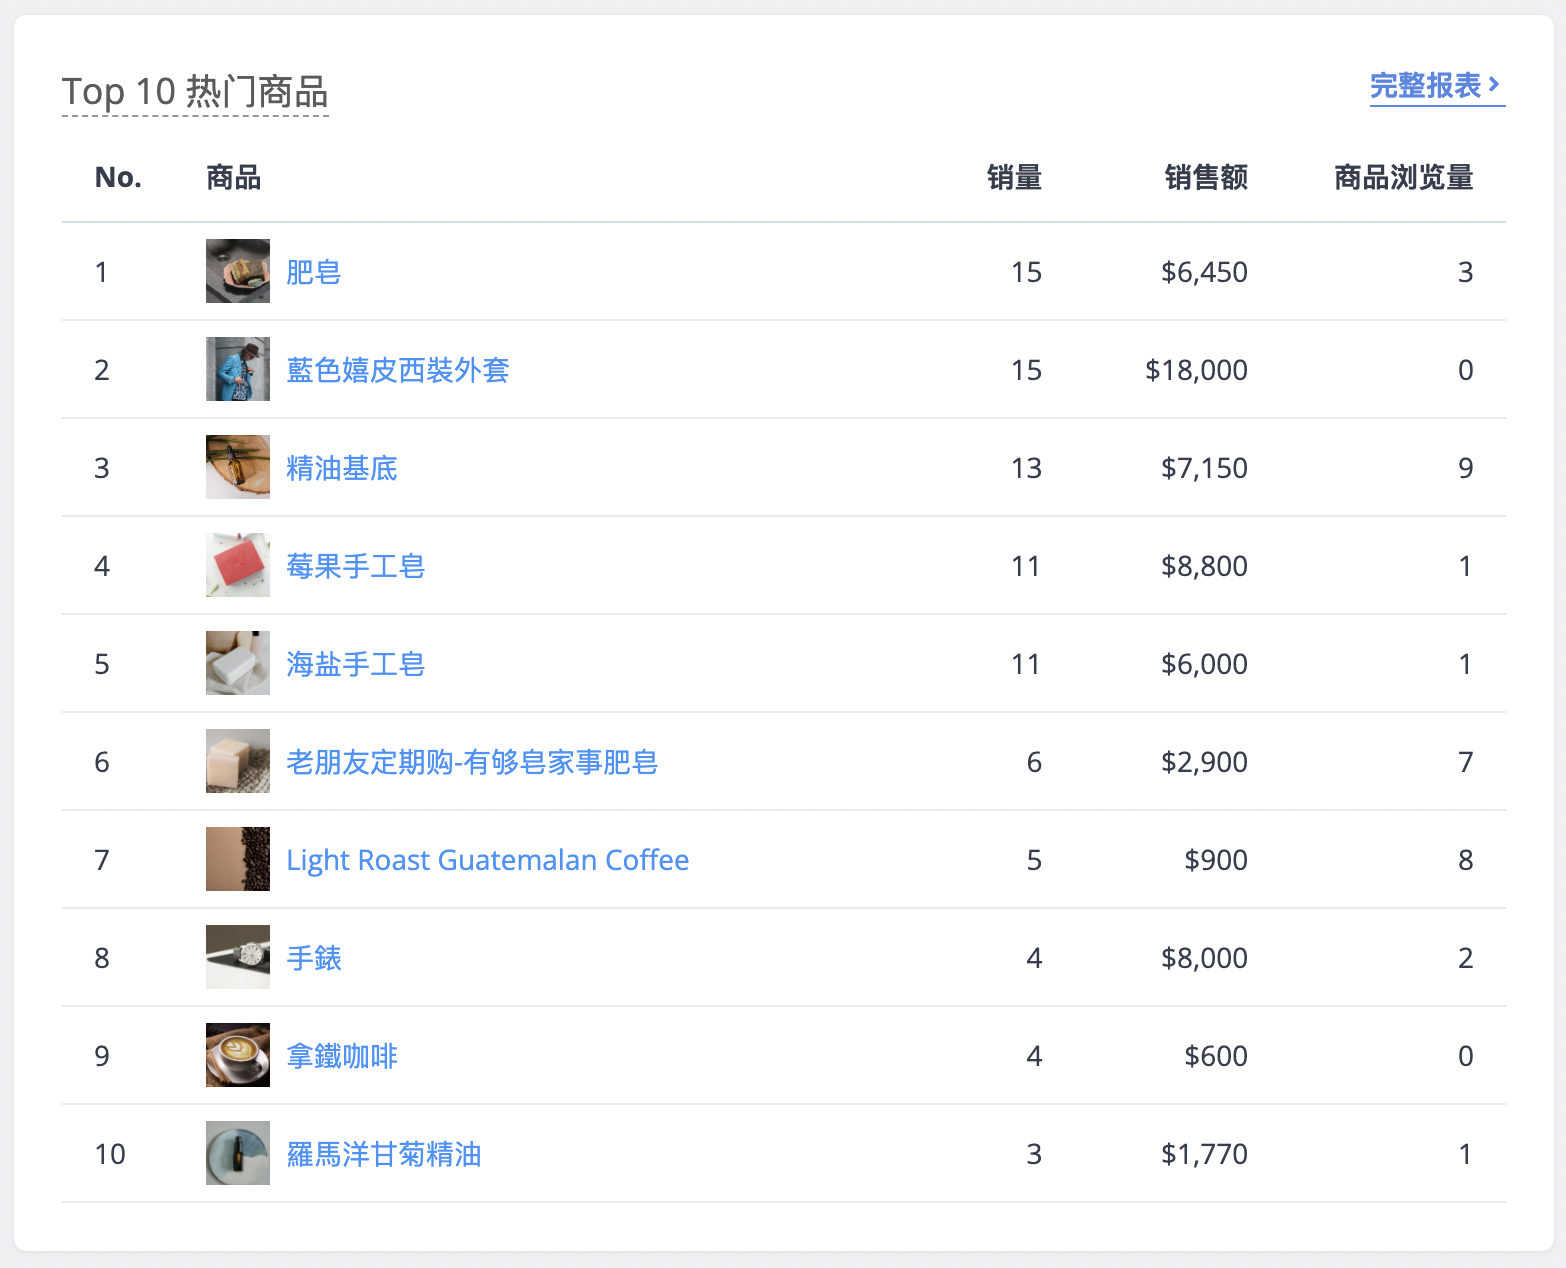Click the 藍色嬉皮西裝外套 thumbnail image
This screenshot has height=1268, width=1566.
click(238, 369)
